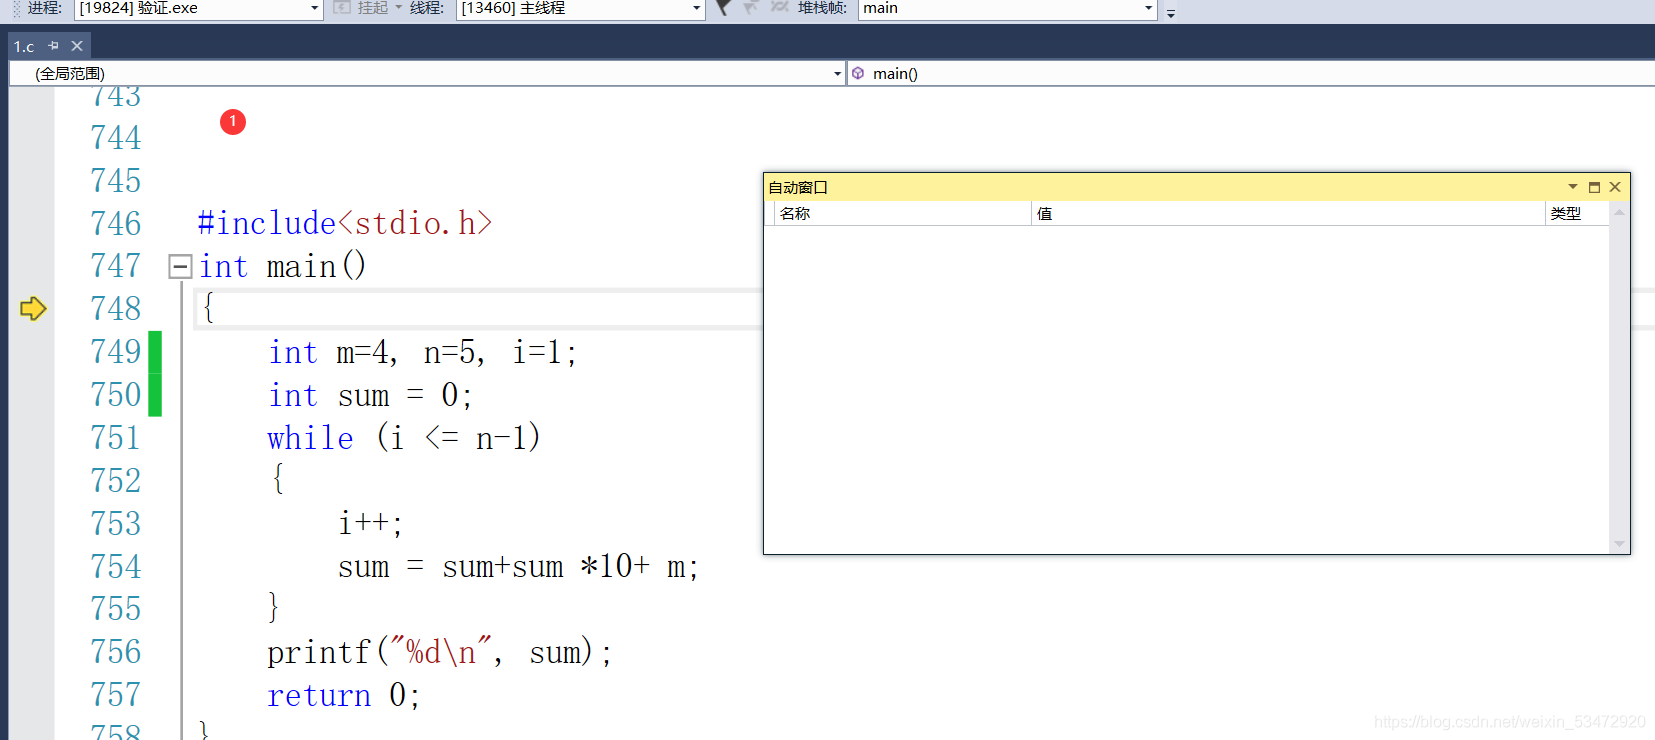Screen dimensions: 1655x740
Task: Click the printf("%d\n", sum); line
Action: [x=440, y=652]
